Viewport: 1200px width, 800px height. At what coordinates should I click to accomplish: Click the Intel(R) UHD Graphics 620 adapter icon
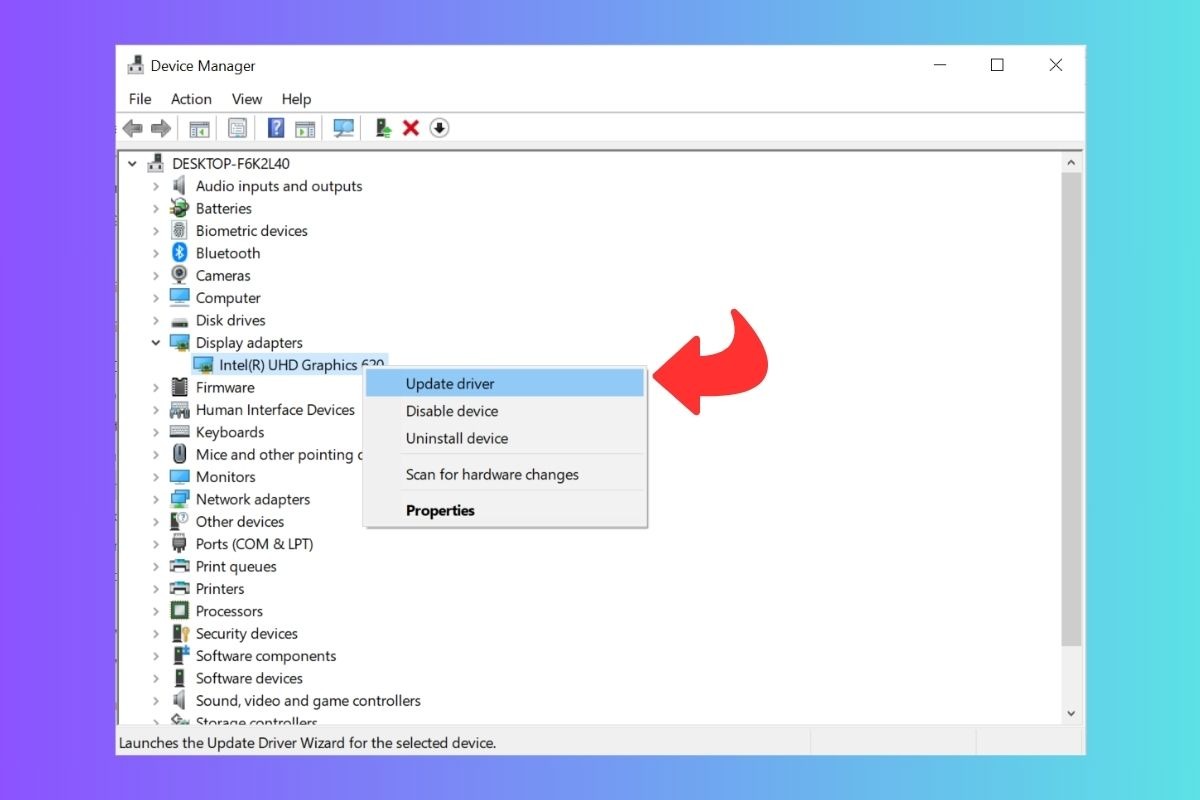point(203,365)
